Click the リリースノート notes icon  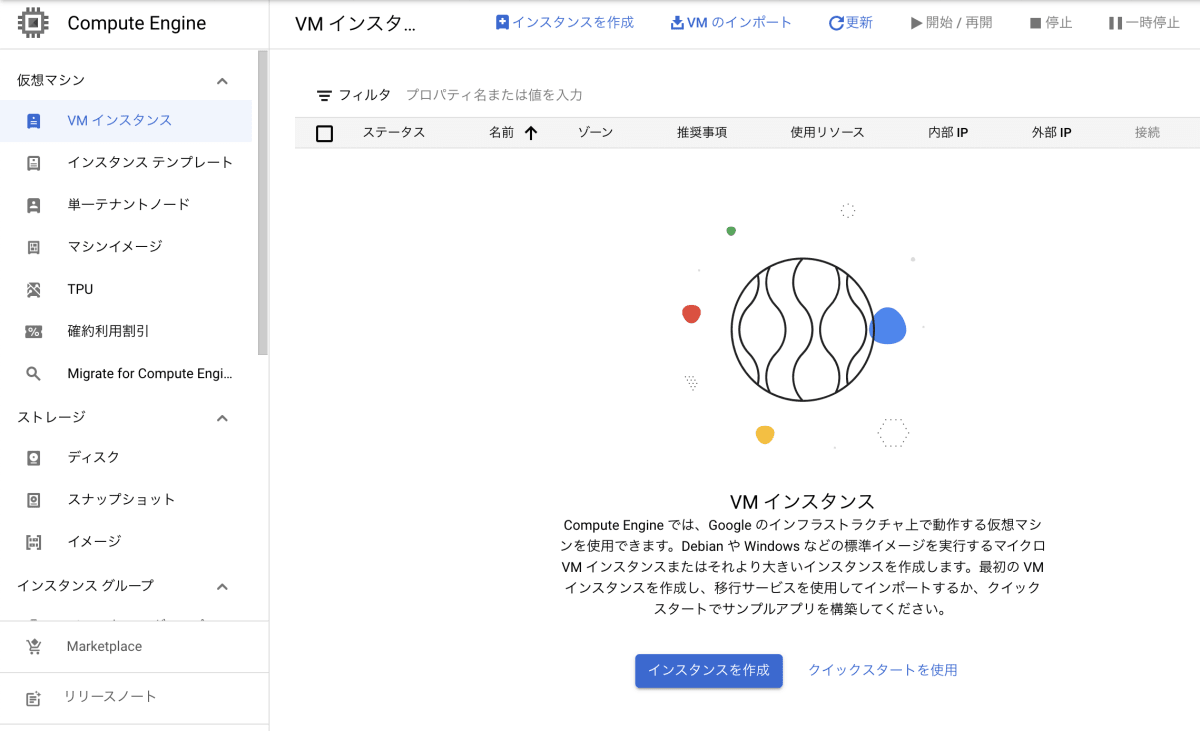(34, 698)
